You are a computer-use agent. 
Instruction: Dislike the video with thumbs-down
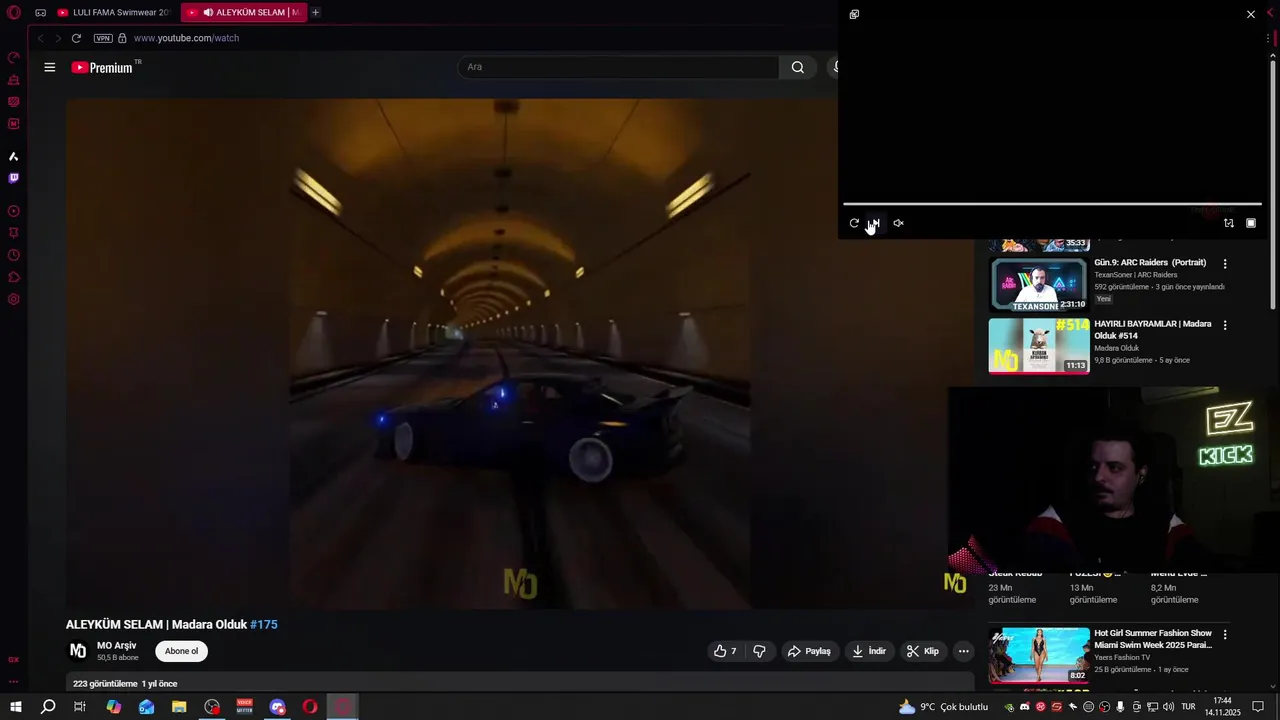pos(759,651)
